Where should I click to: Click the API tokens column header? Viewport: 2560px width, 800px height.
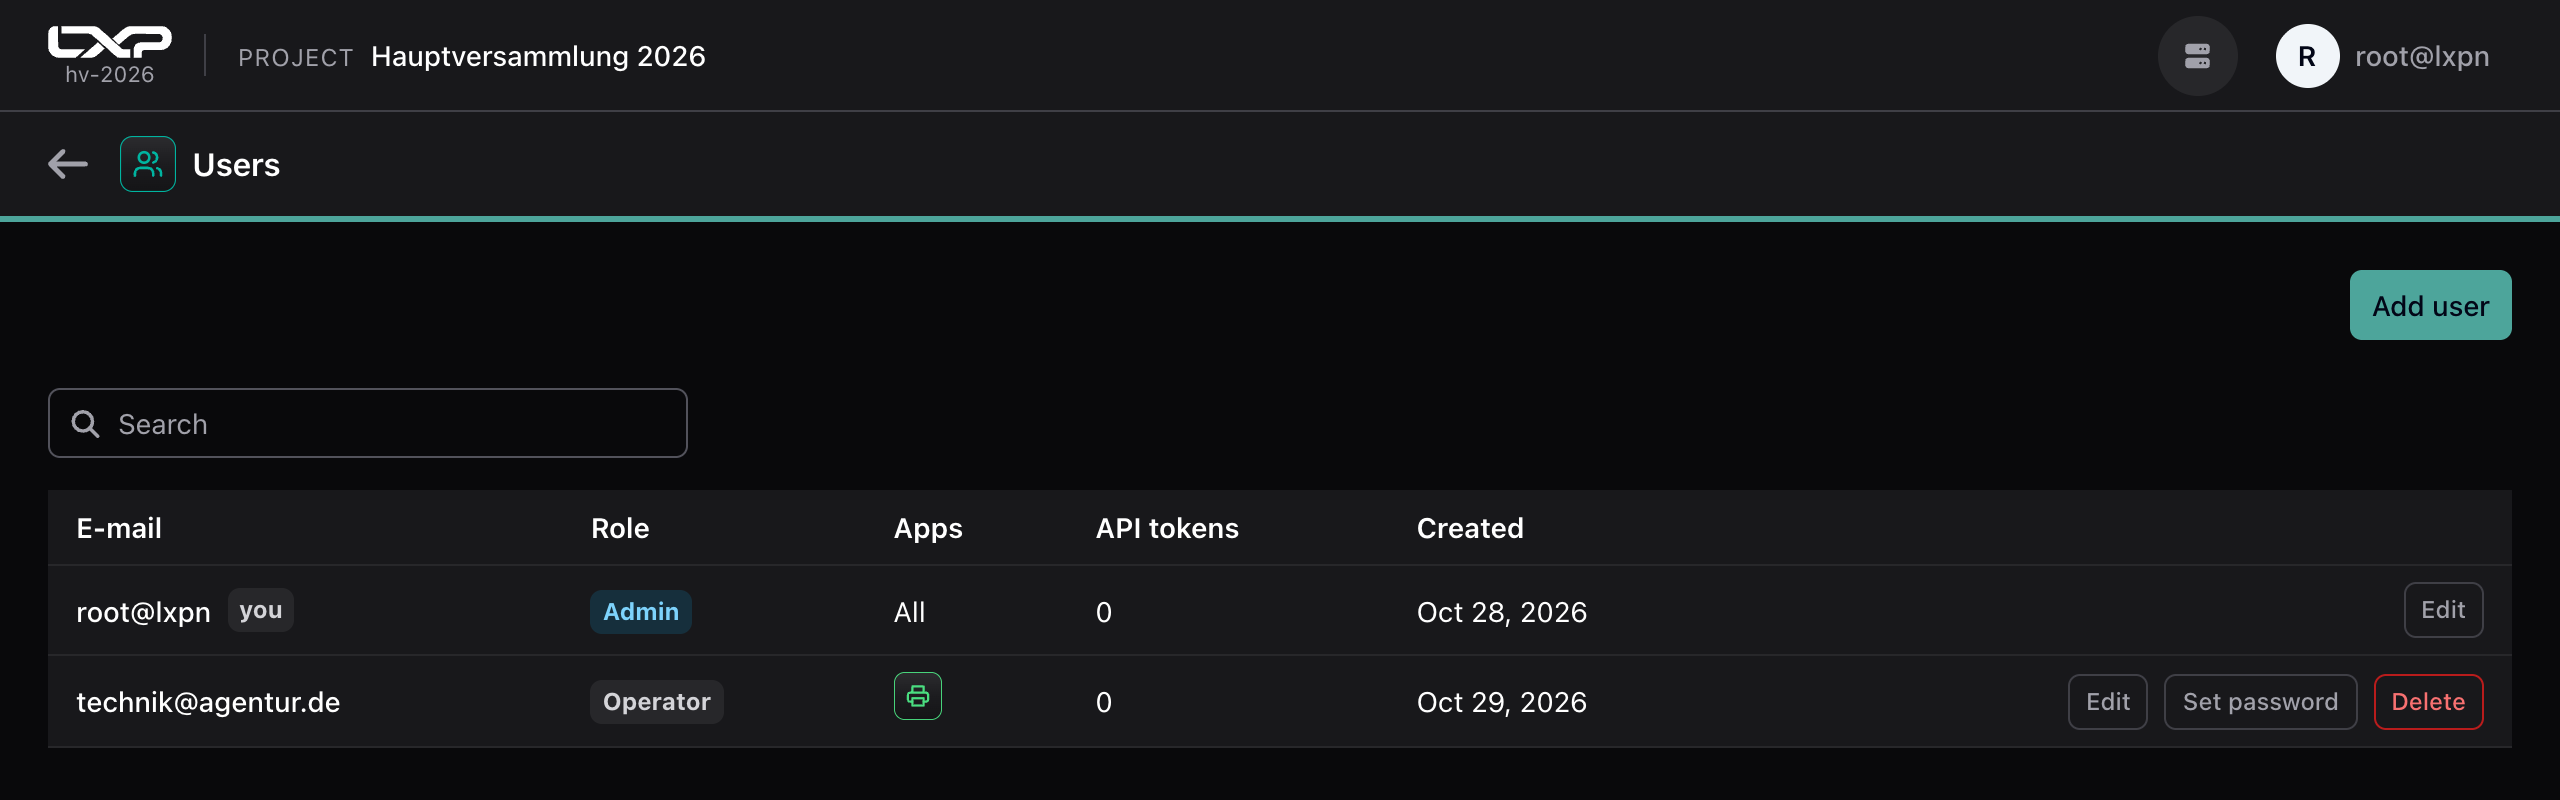point(1167,528)
